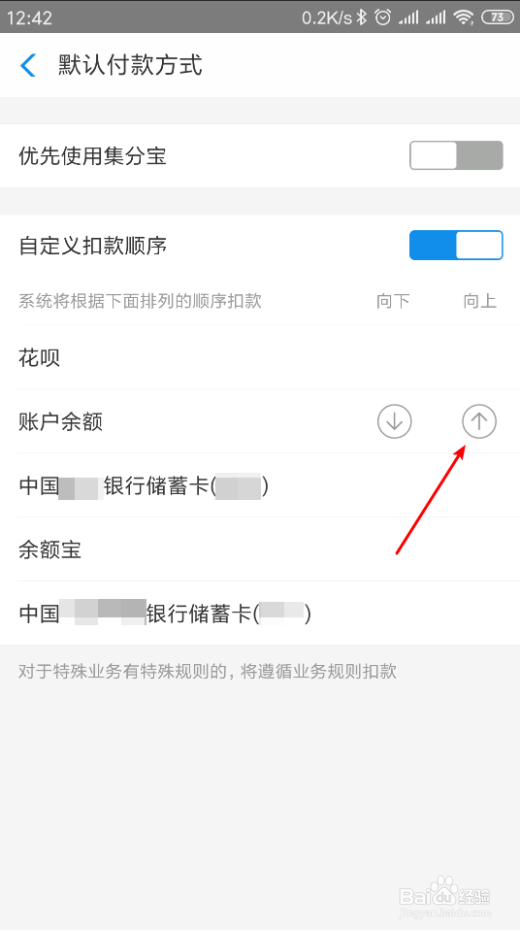
Task: Disable the 自定义扣款顺序 switch
Action: [456, 245]
